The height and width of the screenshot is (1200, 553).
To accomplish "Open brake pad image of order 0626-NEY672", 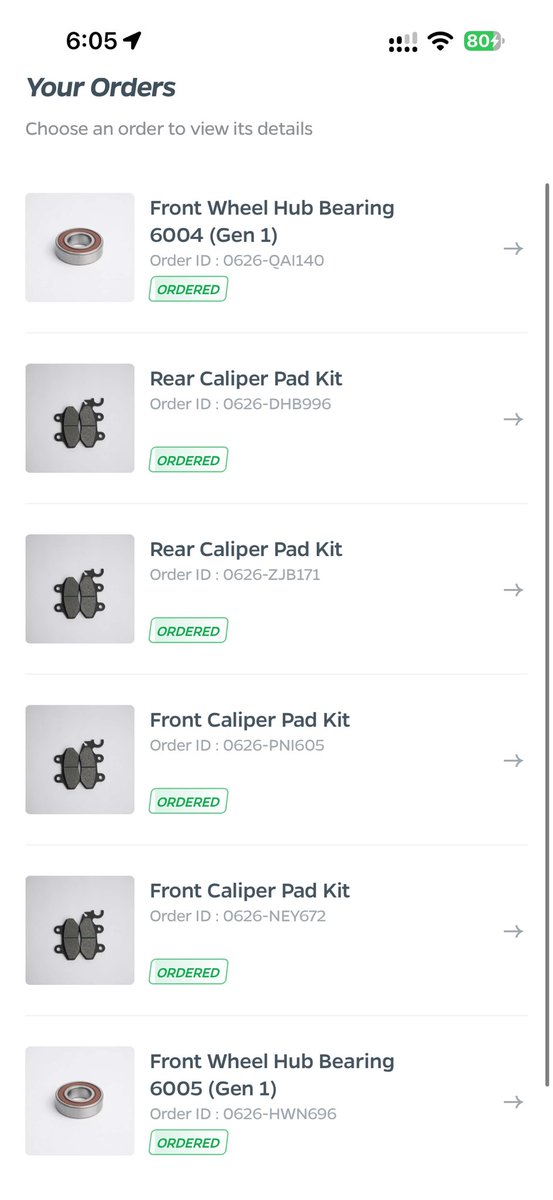I will (x=80, y=930).
